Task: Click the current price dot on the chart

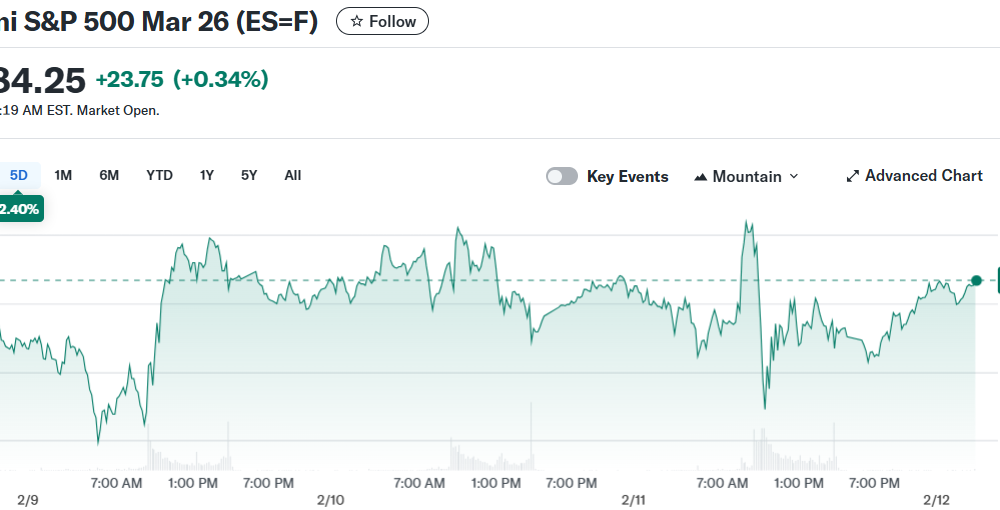Action: [976, 280]
